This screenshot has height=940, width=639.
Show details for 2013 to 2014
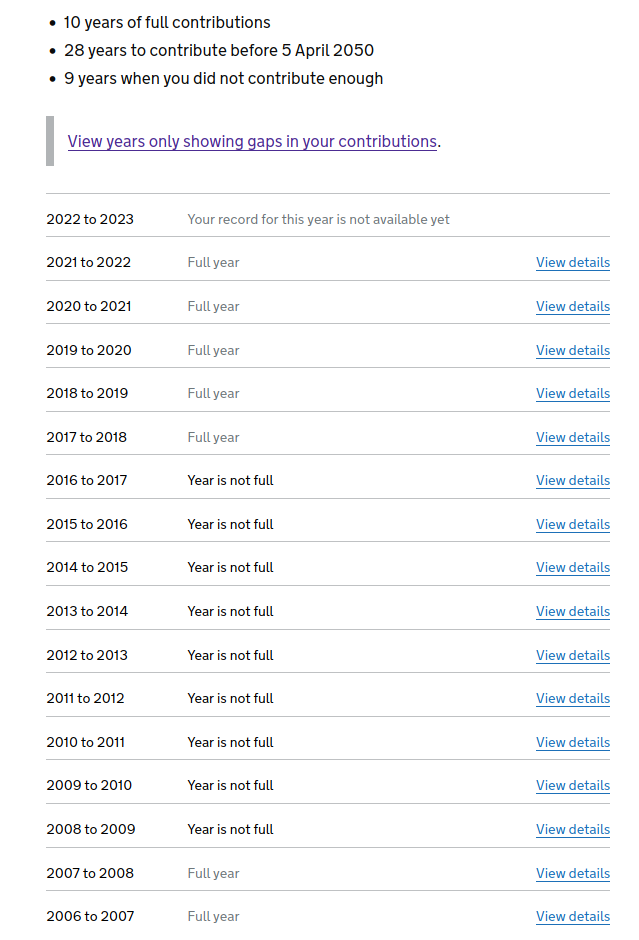coord(572,612)
